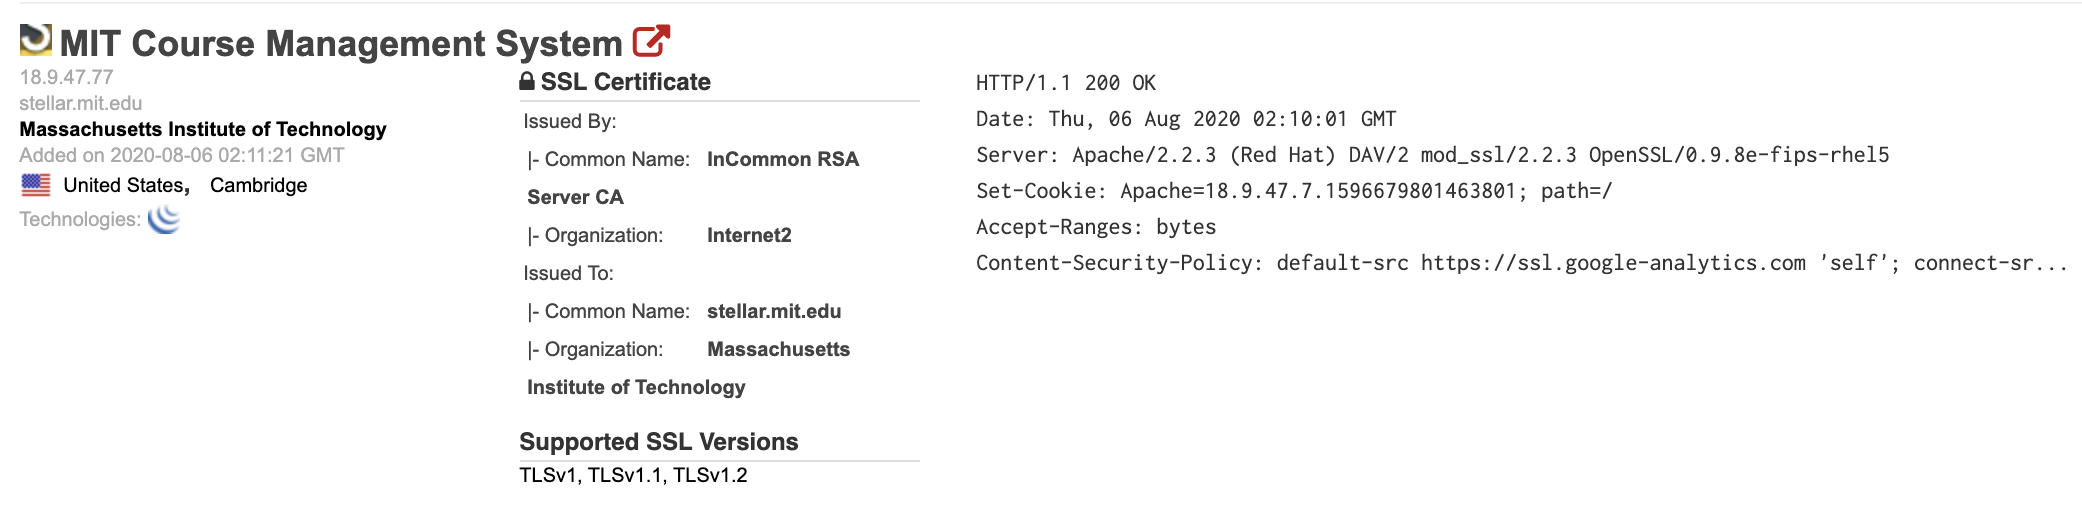Open the external link icon beside the title
Image resolution: width=2082 pixels, height=512 pixels.
click(x=651, y=41)
